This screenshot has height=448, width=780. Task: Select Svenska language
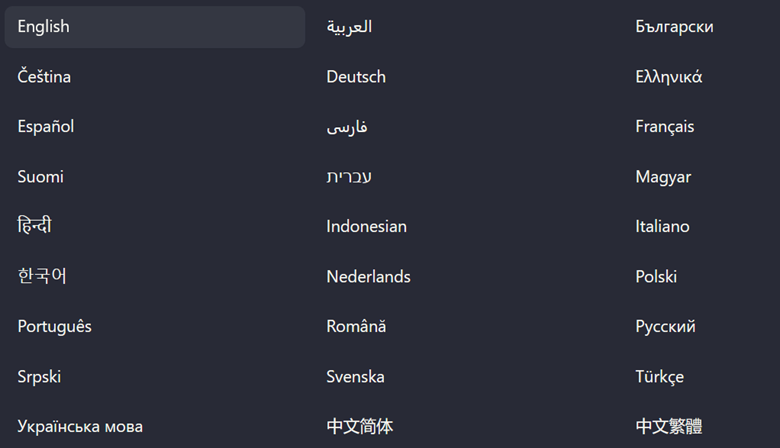pos(355,377)
